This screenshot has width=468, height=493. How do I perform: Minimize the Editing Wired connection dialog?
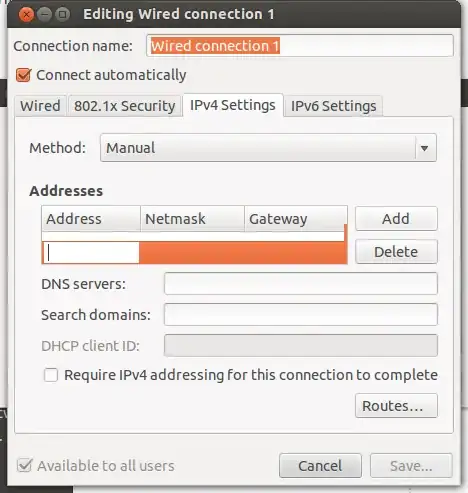coord(44,14)
